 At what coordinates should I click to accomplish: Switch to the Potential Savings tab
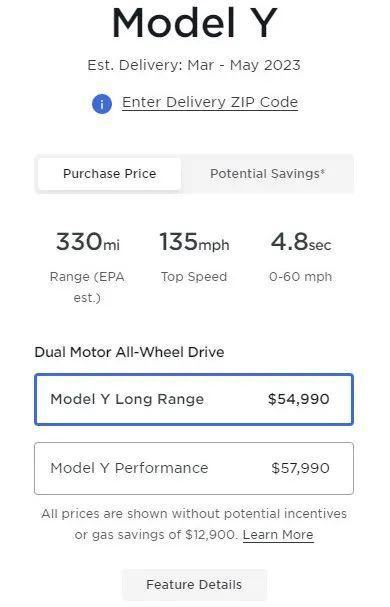tap(268, 173)
